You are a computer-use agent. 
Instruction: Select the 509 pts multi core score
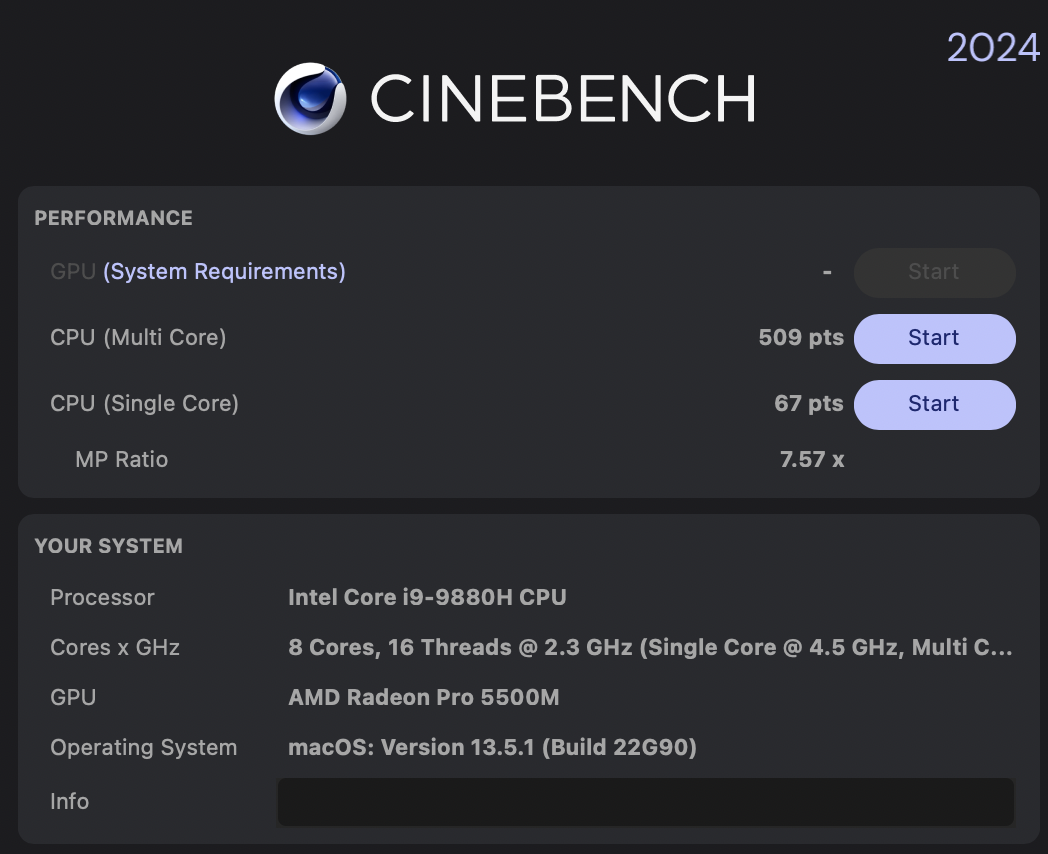click(x=801, y=338)
